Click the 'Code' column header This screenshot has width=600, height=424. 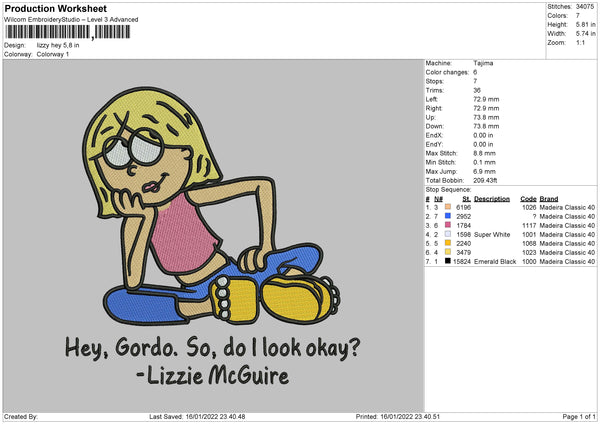click(528, 199)
